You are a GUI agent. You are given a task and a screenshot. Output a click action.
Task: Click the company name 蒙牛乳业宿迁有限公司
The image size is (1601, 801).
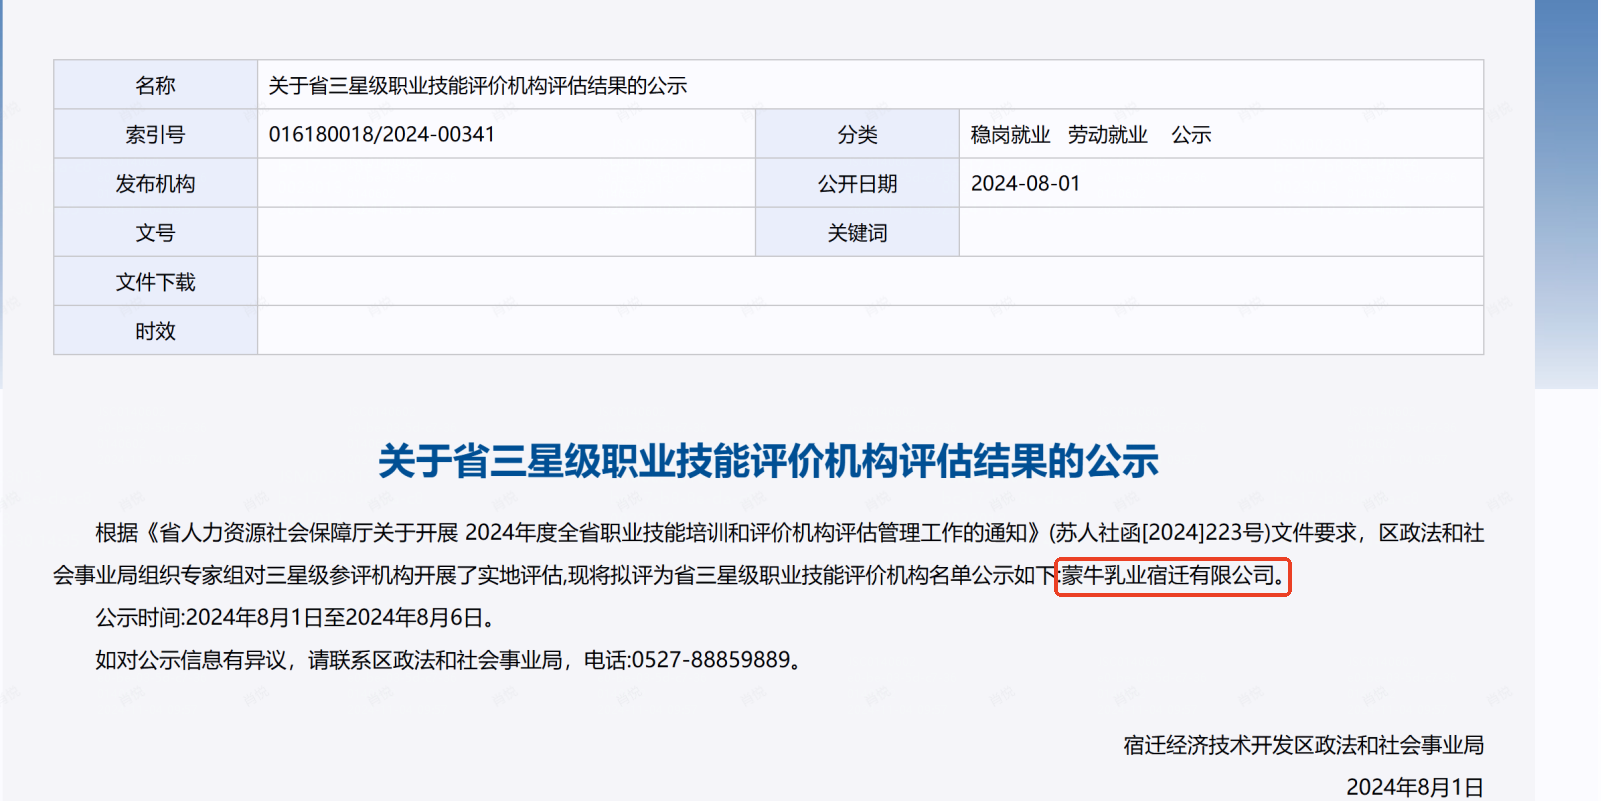coord(1167,576)
